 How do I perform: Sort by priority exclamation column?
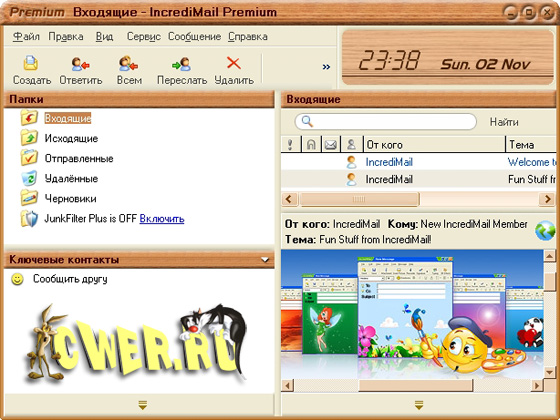290,144
